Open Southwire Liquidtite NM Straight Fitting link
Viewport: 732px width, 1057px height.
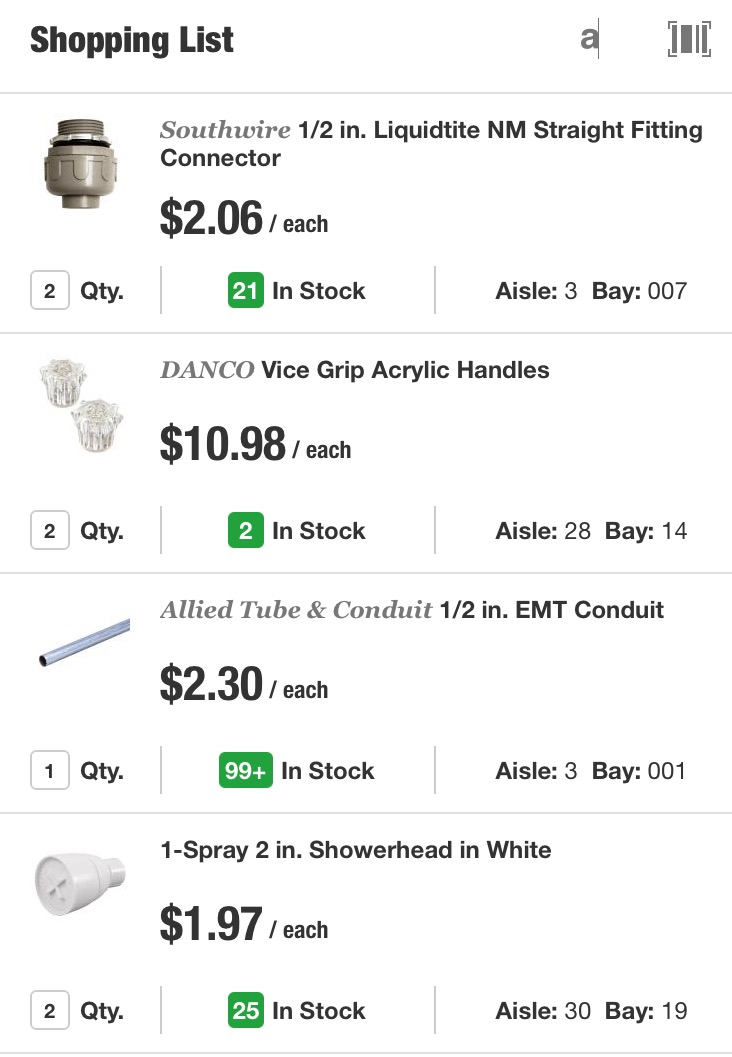tap(431, 144)
